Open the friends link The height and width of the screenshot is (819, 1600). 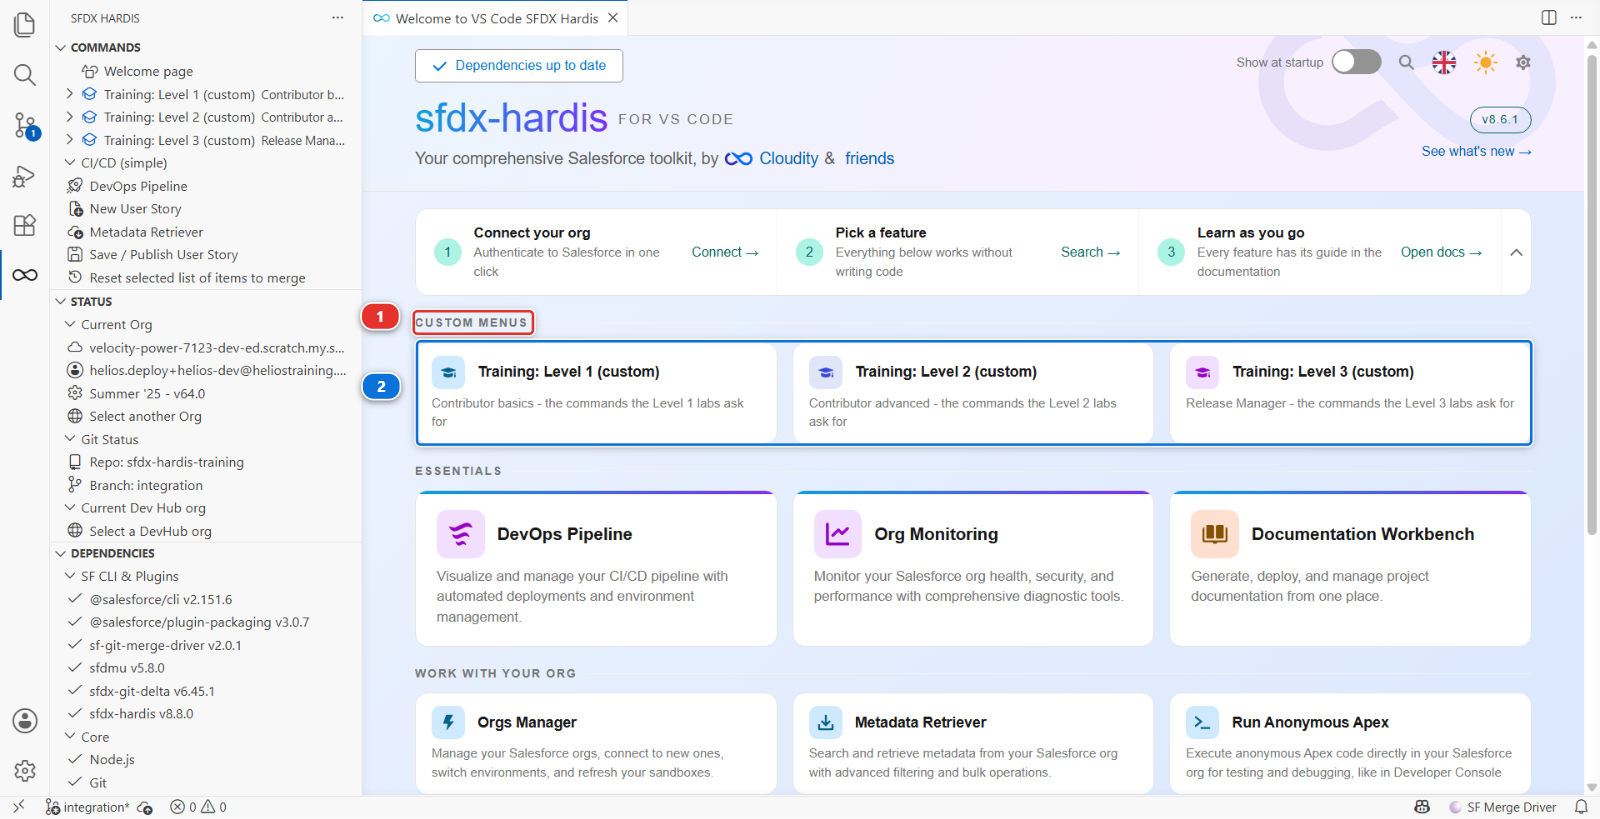(869, 158)
